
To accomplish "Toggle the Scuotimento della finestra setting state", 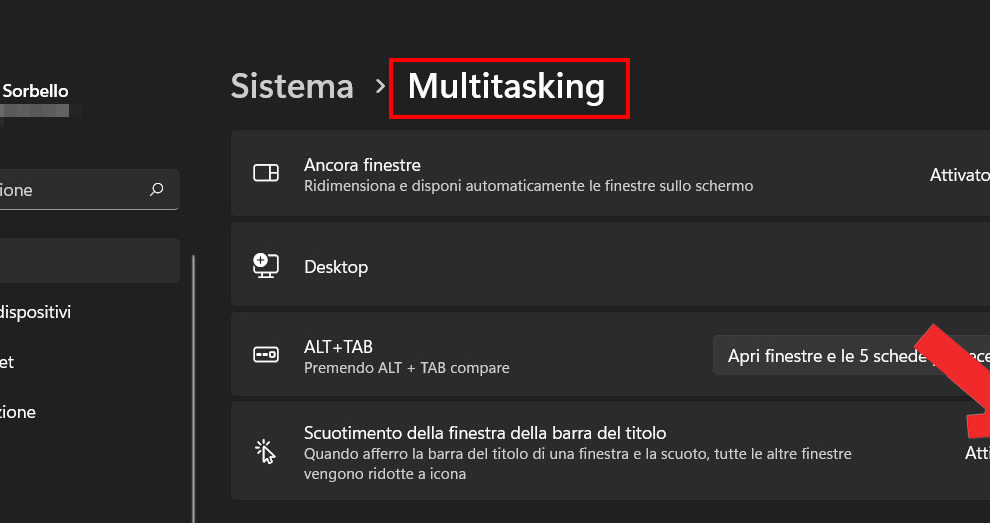I will click(x=976, y=452).
